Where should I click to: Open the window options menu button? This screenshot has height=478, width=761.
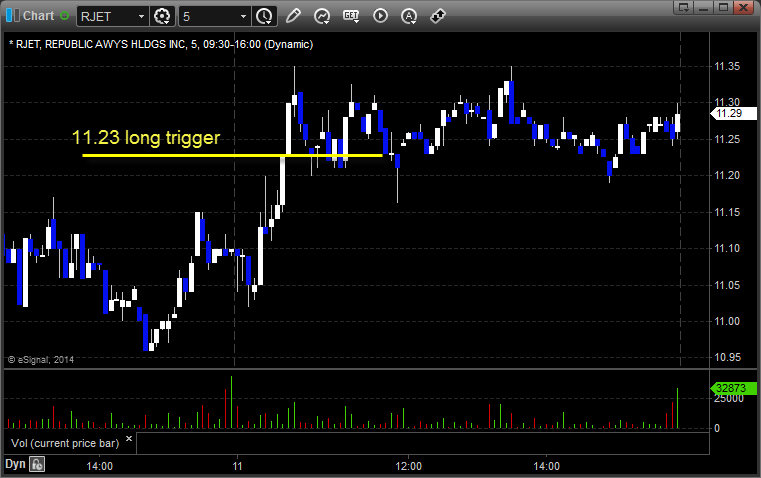pyautogui.click(x=684, y=7)
